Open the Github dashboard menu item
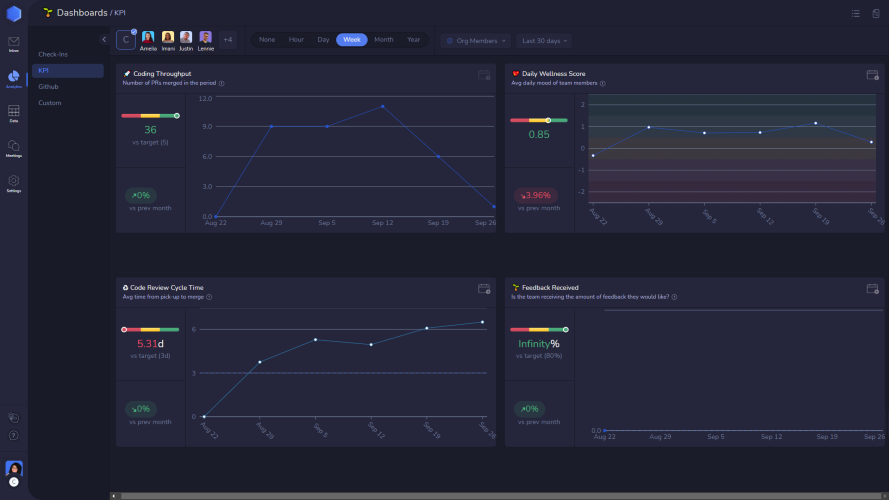889x500 pixels. pyautogui.click(x=48, y=87)
